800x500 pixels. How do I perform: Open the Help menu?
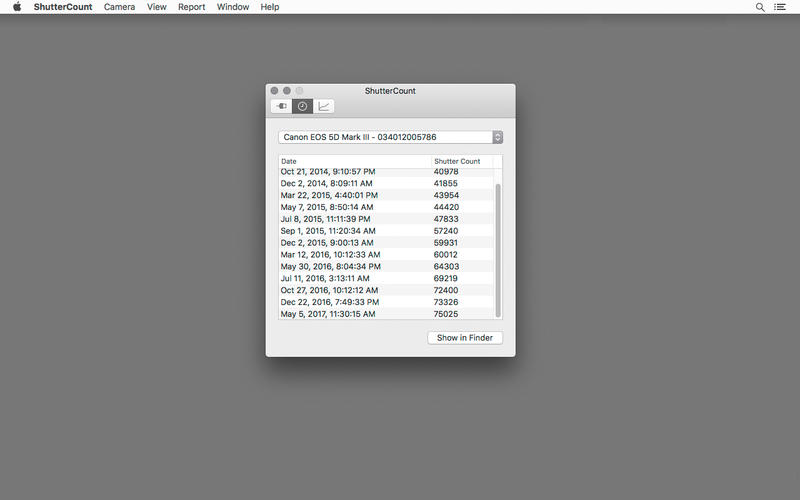pos(270,7)
